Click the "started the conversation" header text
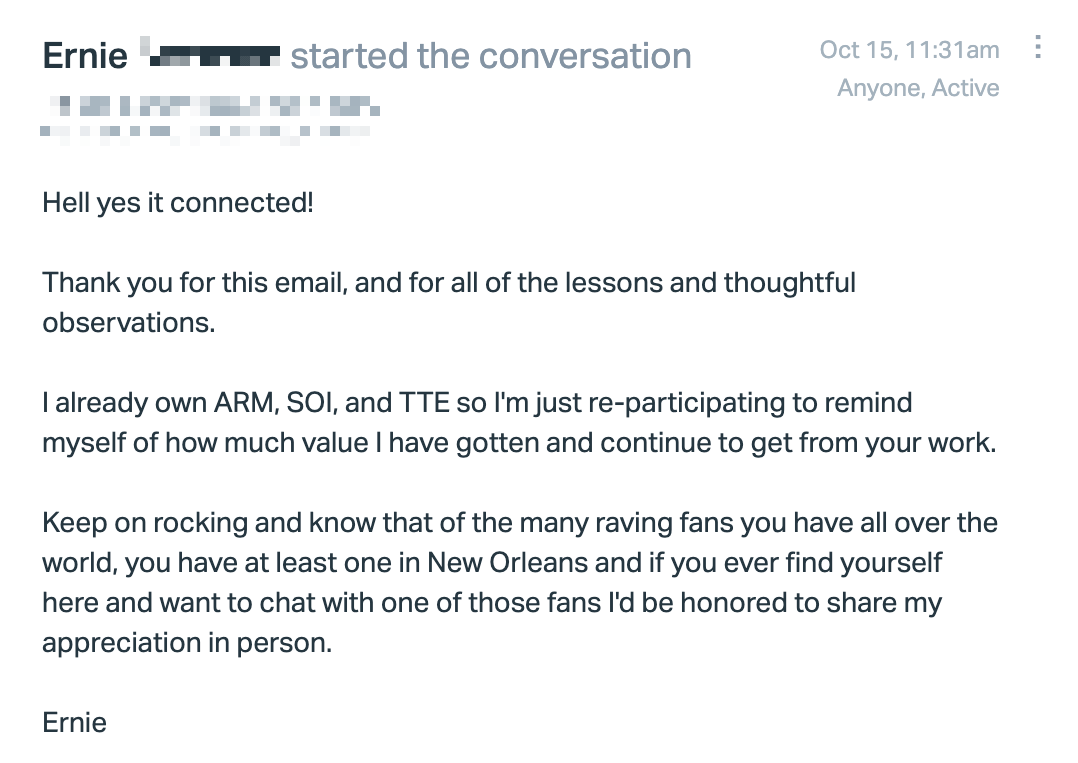 click(x=491, y=56)
